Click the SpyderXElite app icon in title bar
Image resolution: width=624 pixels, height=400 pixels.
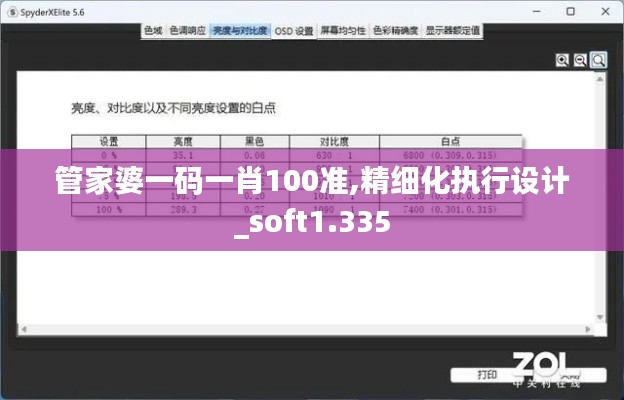(12, 12)
